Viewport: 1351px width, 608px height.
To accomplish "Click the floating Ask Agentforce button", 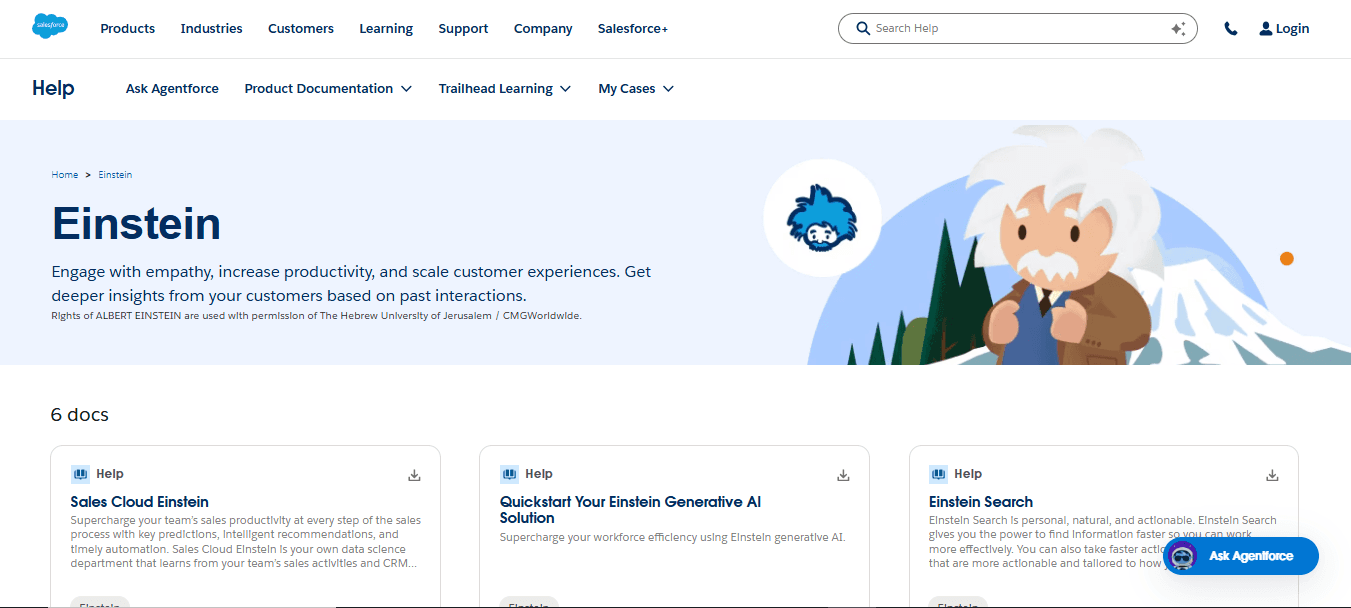I will (1240, 556).
